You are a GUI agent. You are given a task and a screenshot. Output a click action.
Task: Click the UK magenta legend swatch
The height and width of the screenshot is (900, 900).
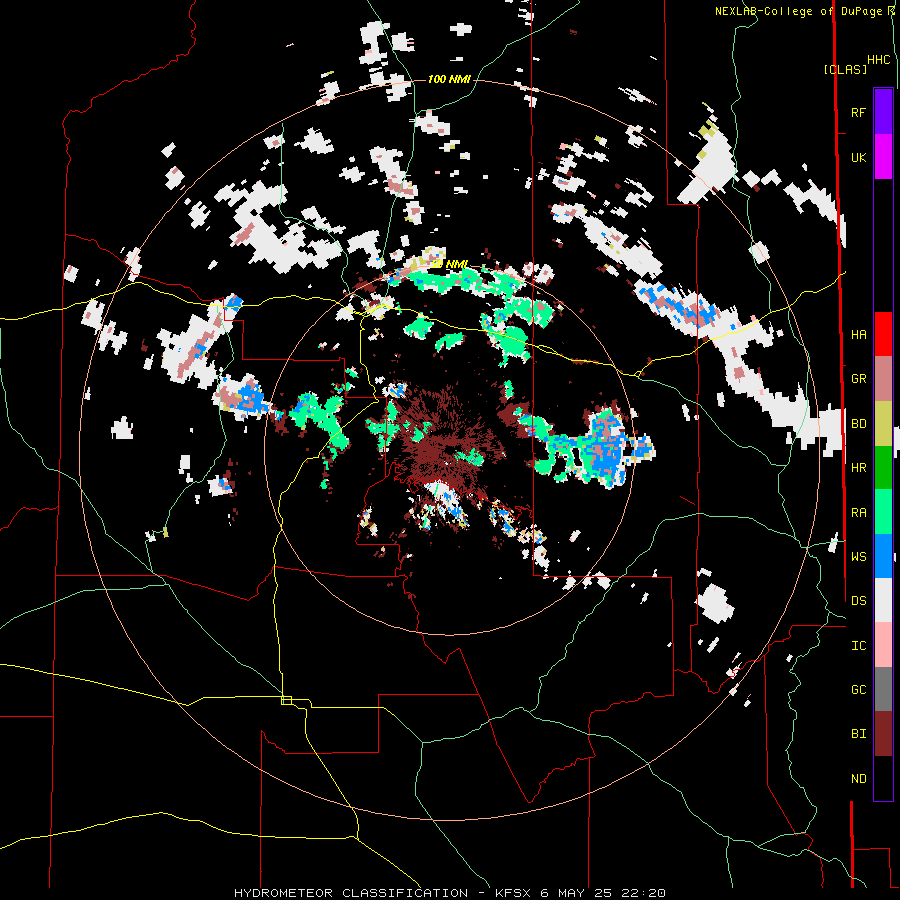tap(883, 157)
